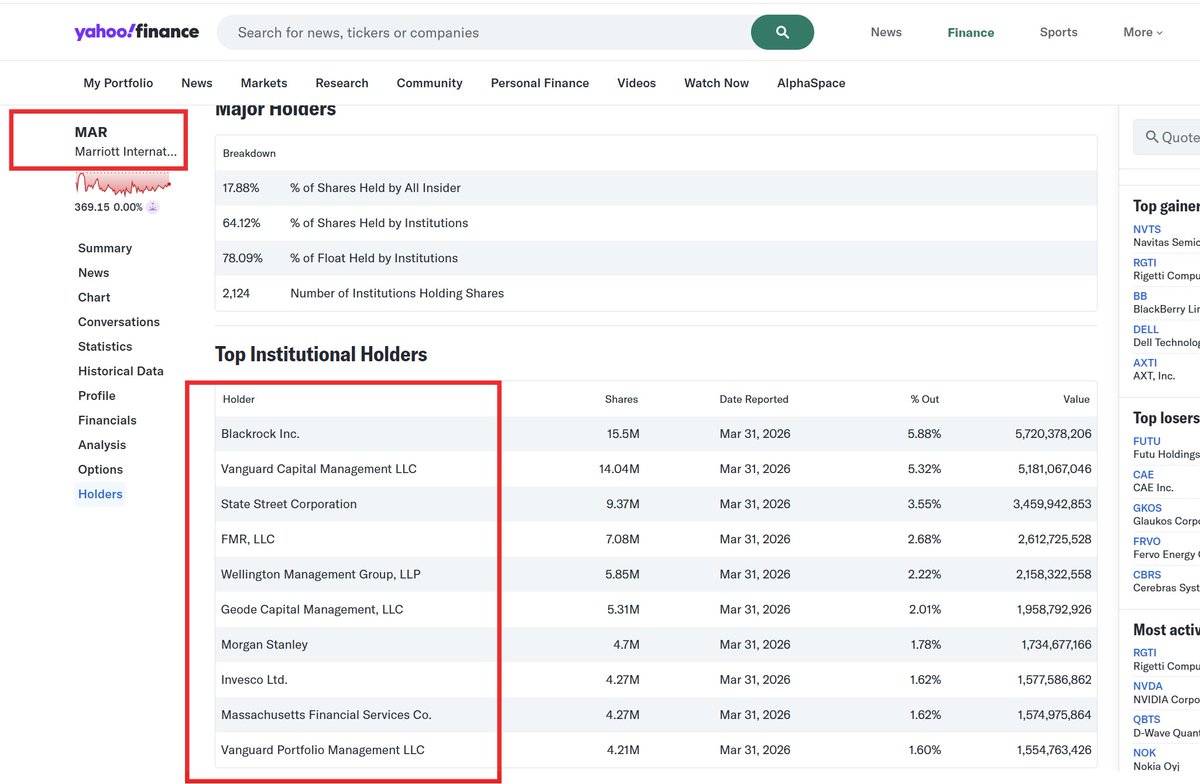Click the QBTS ticker link
This screenshot has width=1200, height=784.
[x=1147, y=719]
